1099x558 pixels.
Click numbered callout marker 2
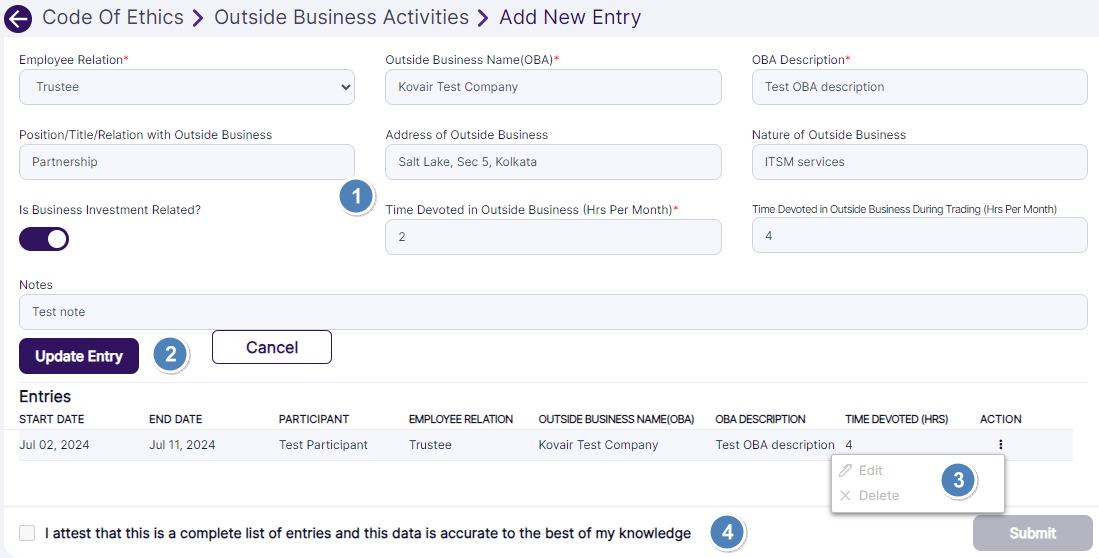[x=171, y=354]
